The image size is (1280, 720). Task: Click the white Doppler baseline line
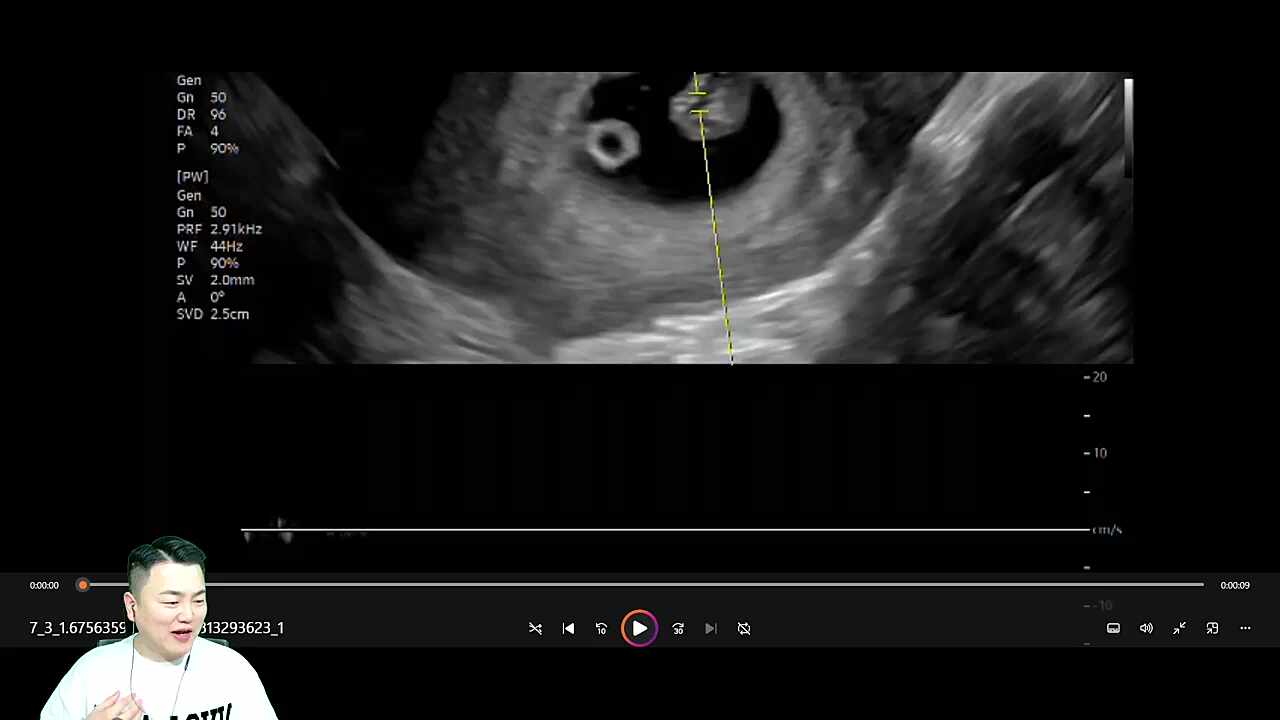[665, 529]
